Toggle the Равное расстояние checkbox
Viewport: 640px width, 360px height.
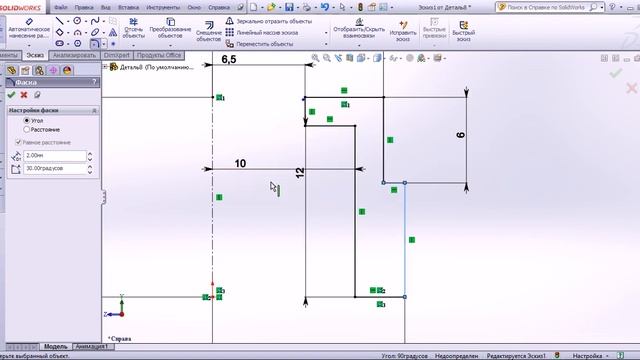[18, 142]
